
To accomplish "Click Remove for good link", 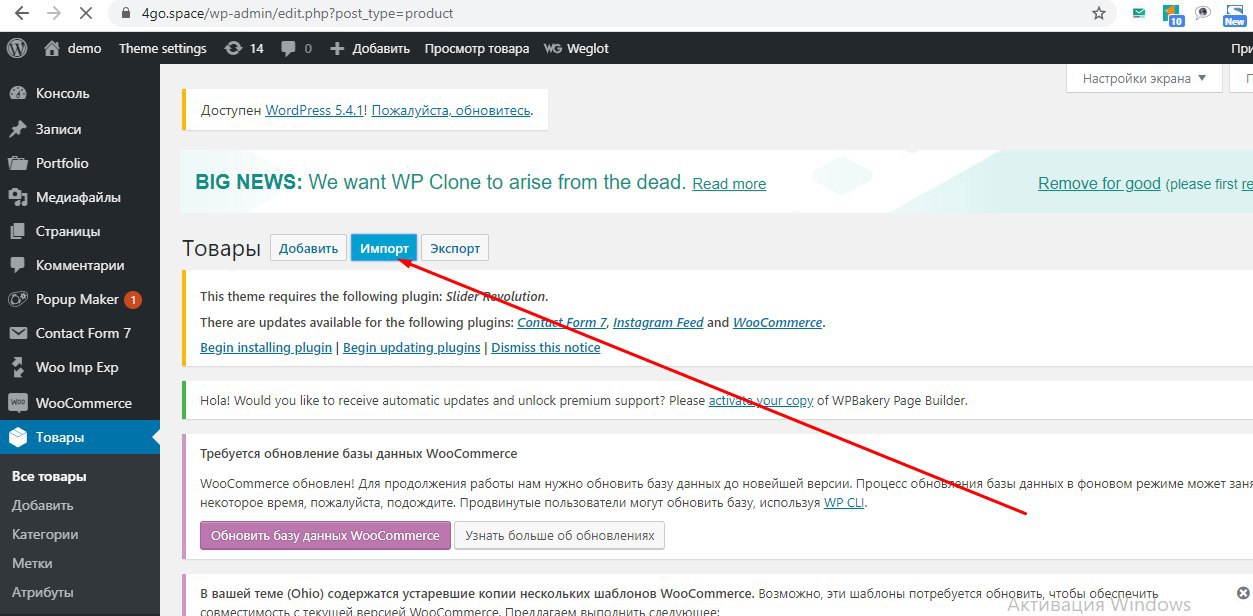I will point(1099,183).
